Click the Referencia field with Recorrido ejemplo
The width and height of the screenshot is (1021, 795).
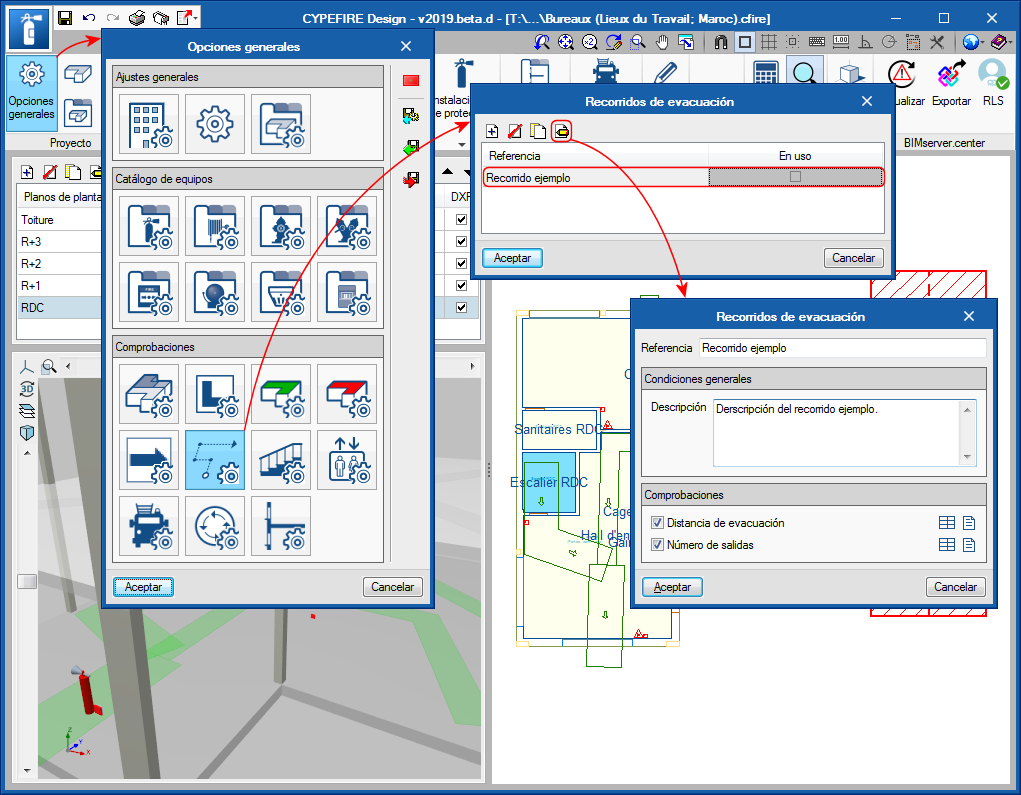[843, 348]
